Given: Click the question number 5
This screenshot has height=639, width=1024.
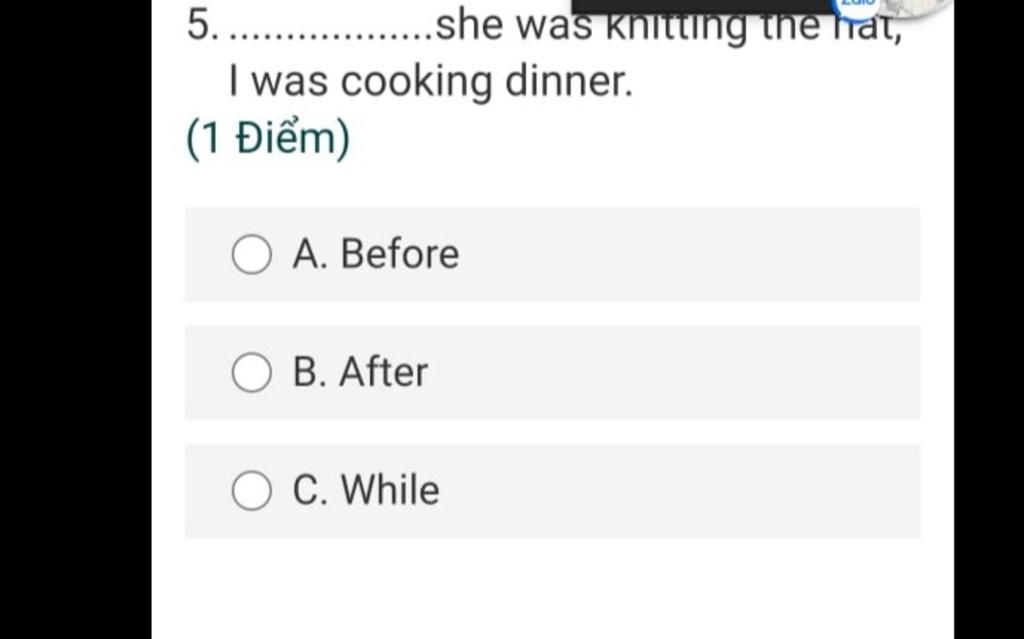Looking at the screenshot, I should pos(202,26).
